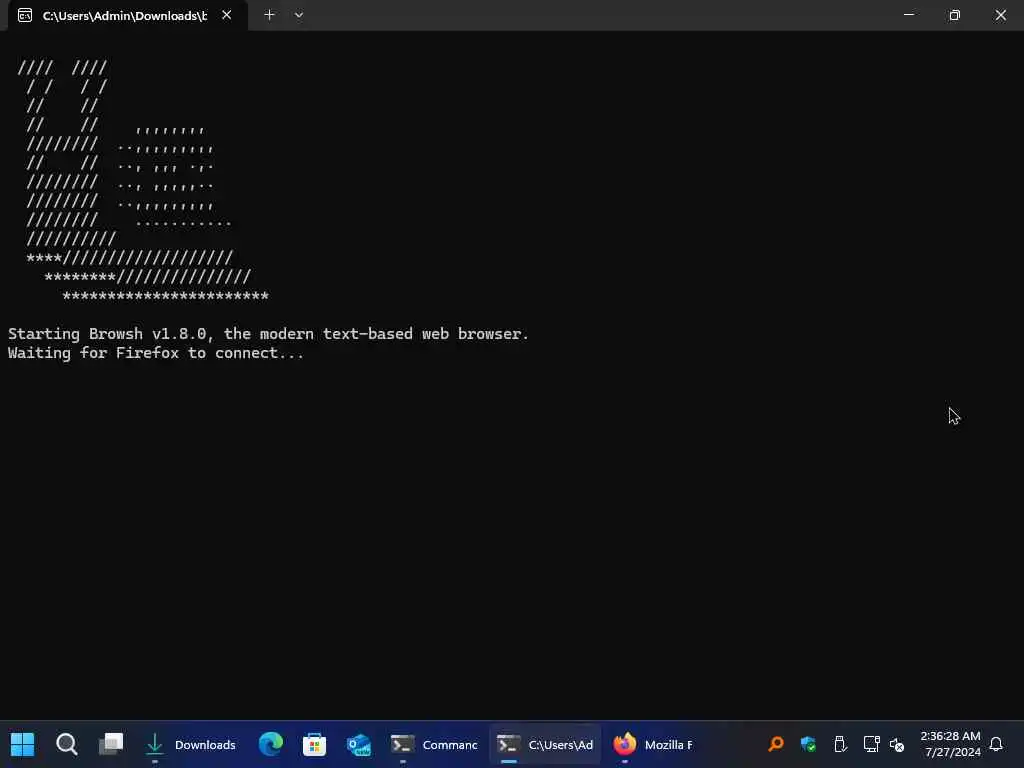Click the "Starting Browsh v1.8.0" output line
This screenshot has height=768, width=1024.
(268, 334)
